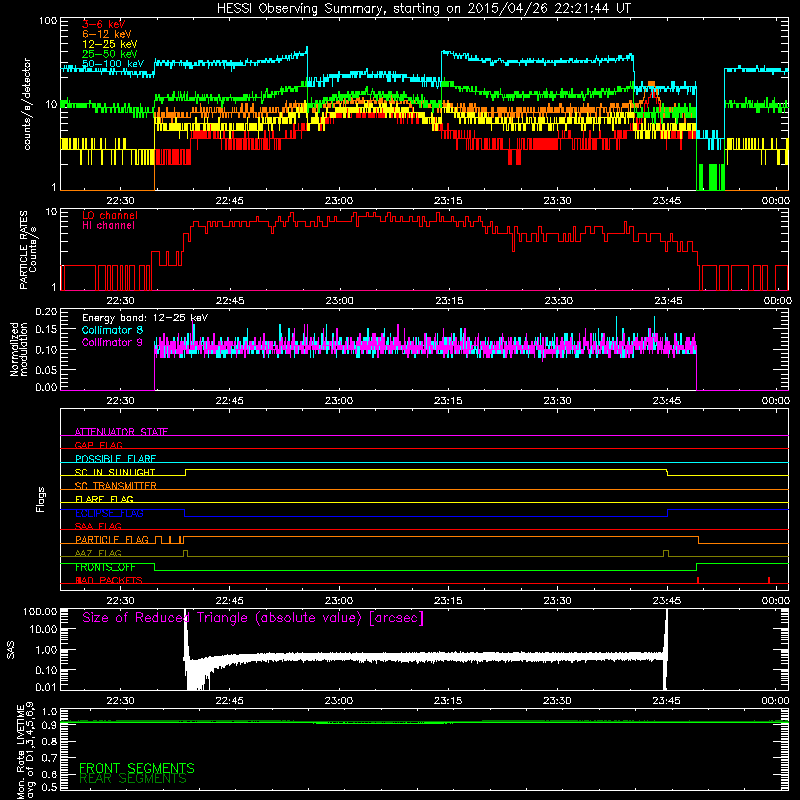
Task: Click the Energy band: 12-25 keV label
Action: (x=145, y=318)
